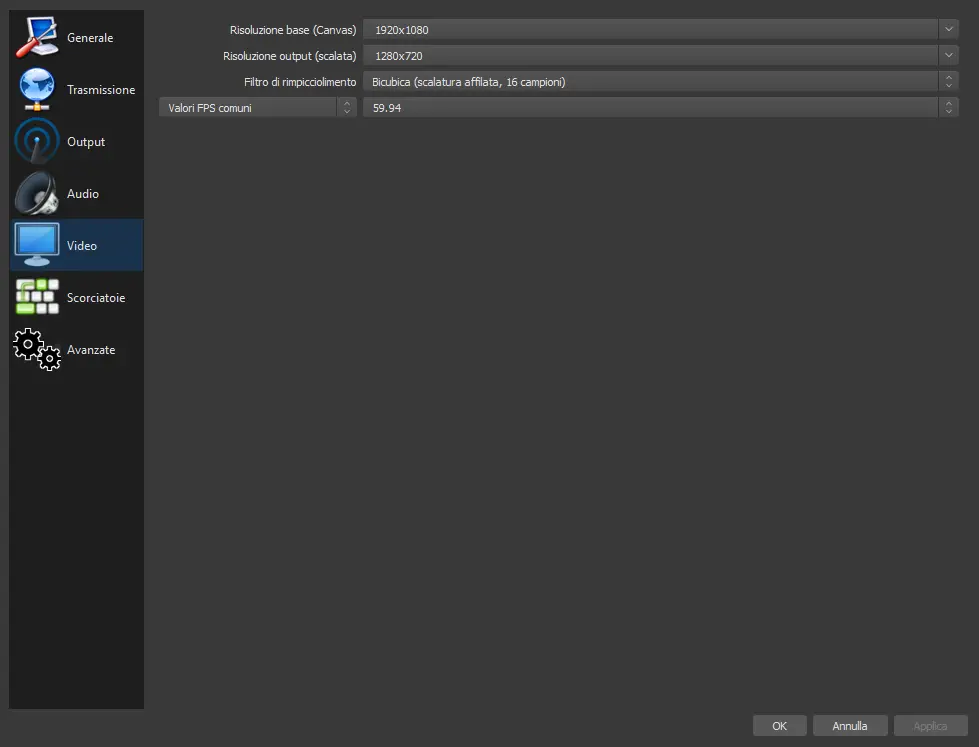Expand Risoluzione output dropdown arrow

[x=948, y=56]
